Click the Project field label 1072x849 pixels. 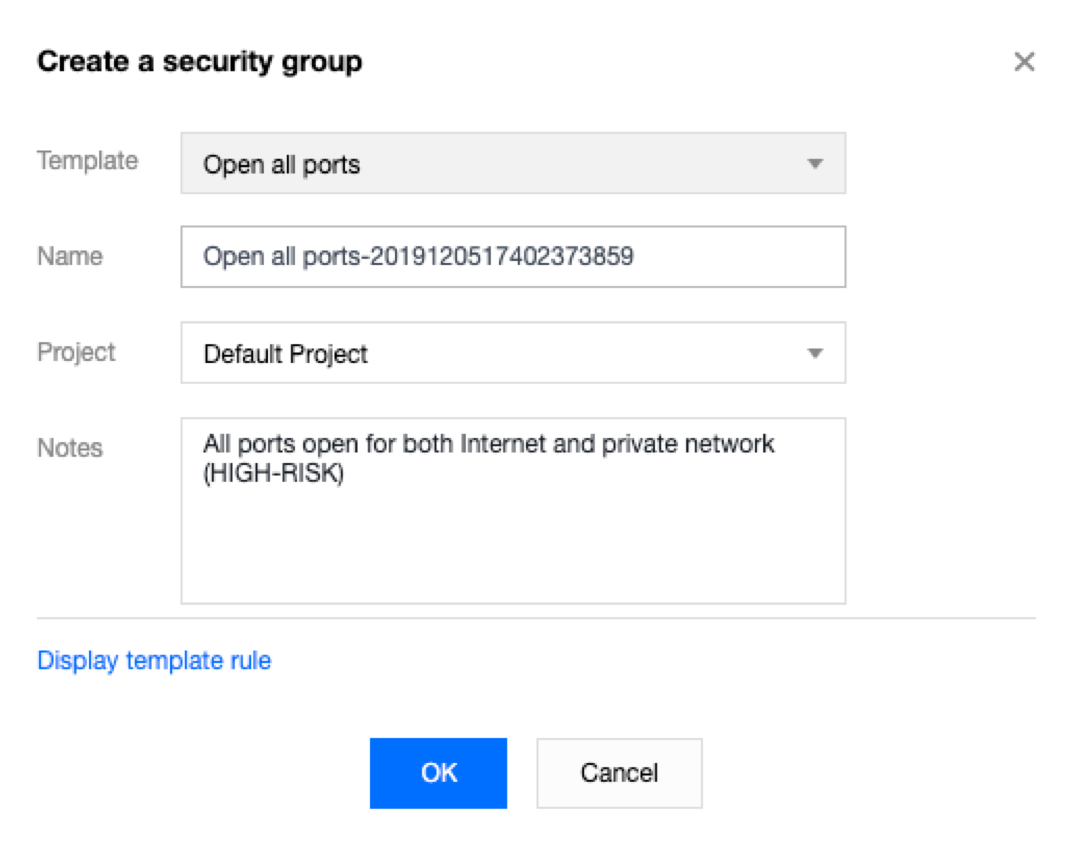click(x=76, y=352)
